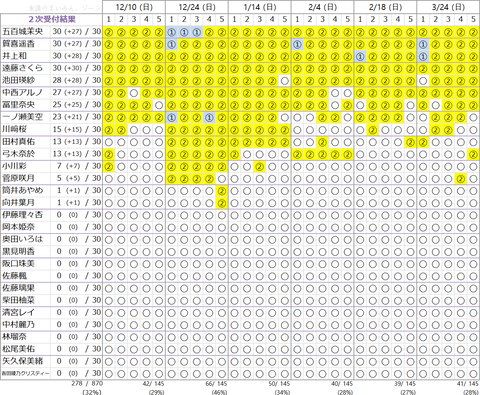This screenshot has height=395, width=480.
Task: Click the 12/24 (日) date header
Action: 197,7
